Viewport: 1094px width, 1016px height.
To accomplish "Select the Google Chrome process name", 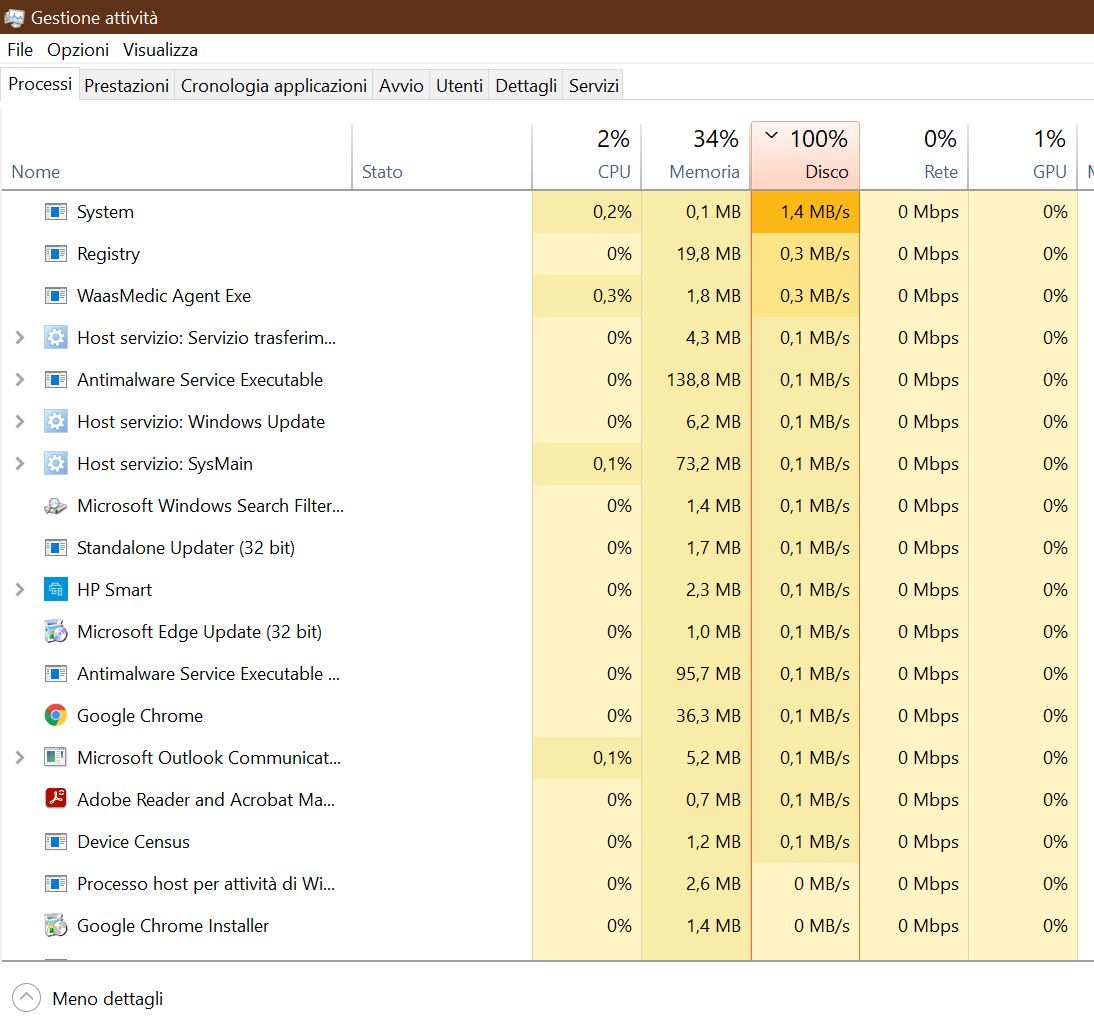I will [140, 716].
